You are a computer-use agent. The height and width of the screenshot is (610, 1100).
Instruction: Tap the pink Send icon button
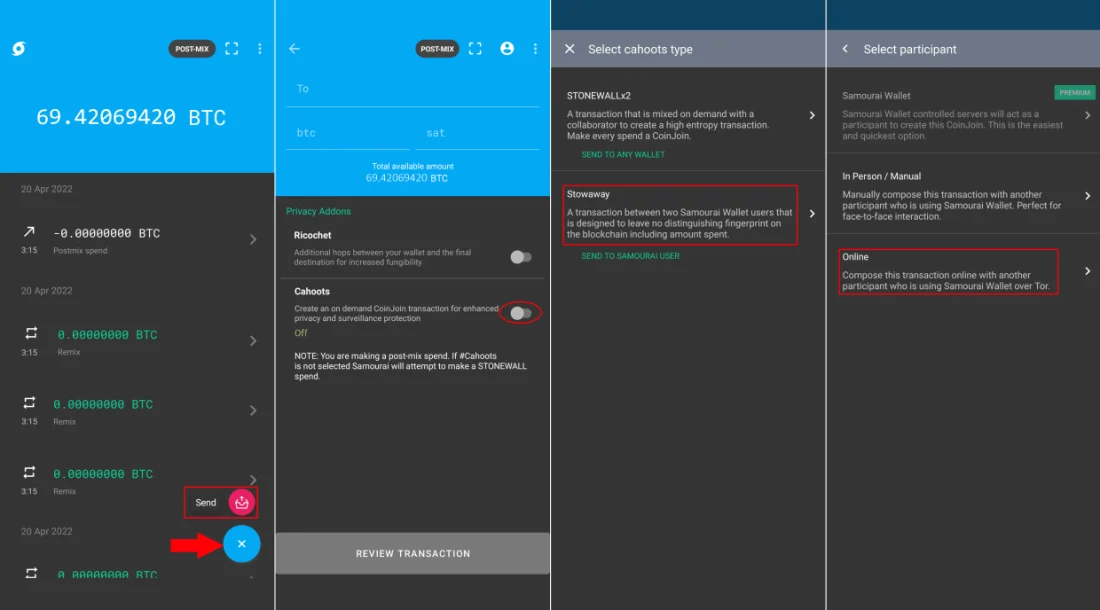click(241, 503)
